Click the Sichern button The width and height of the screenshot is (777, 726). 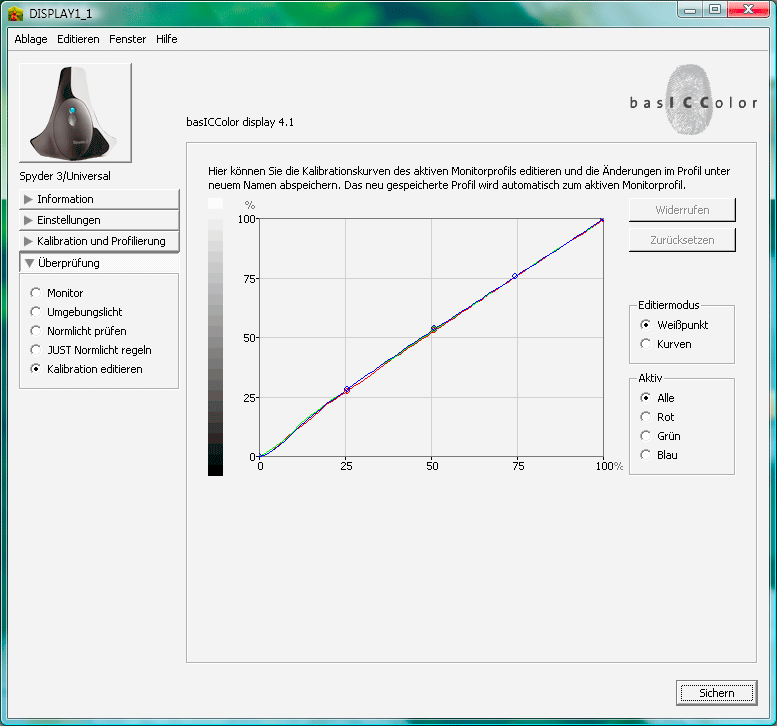pos(716,692)
